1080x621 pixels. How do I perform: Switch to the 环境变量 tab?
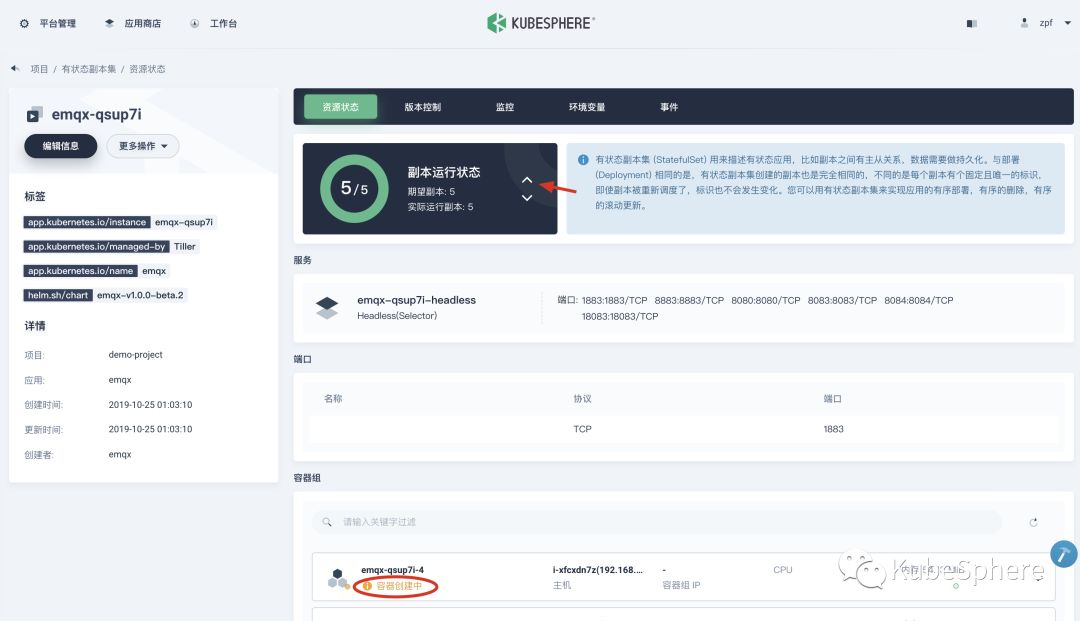tap(587, 107)
